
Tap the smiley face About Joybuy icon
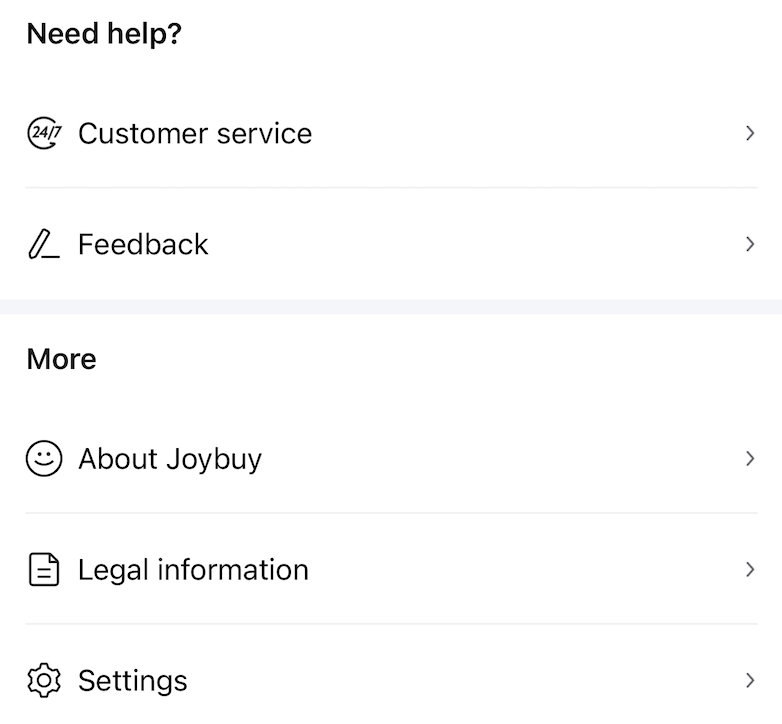pos(44,459)
